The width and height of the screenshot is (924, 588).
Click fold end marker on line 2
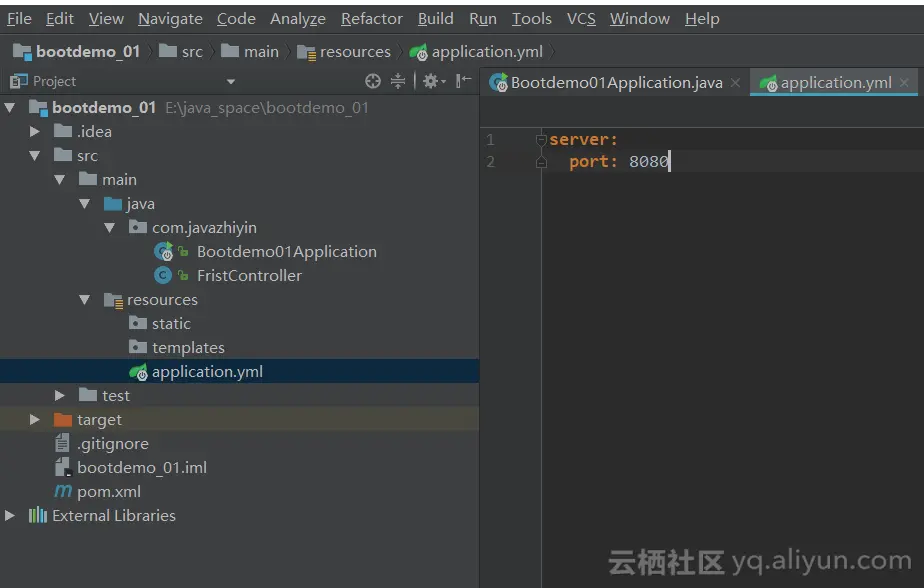[x=542, y=162]
